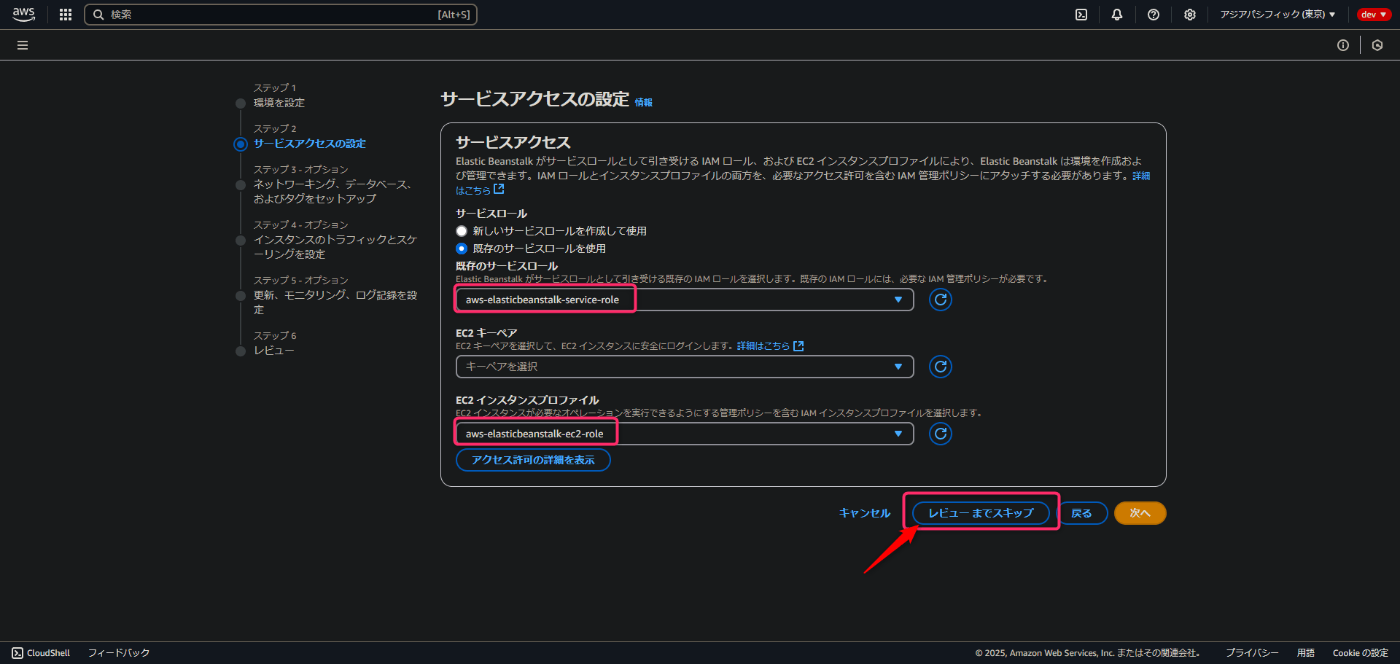The height and width of the screenshot is (664, 1400).
Task: Open the info panel icon top right
Action: point(1343,45)
